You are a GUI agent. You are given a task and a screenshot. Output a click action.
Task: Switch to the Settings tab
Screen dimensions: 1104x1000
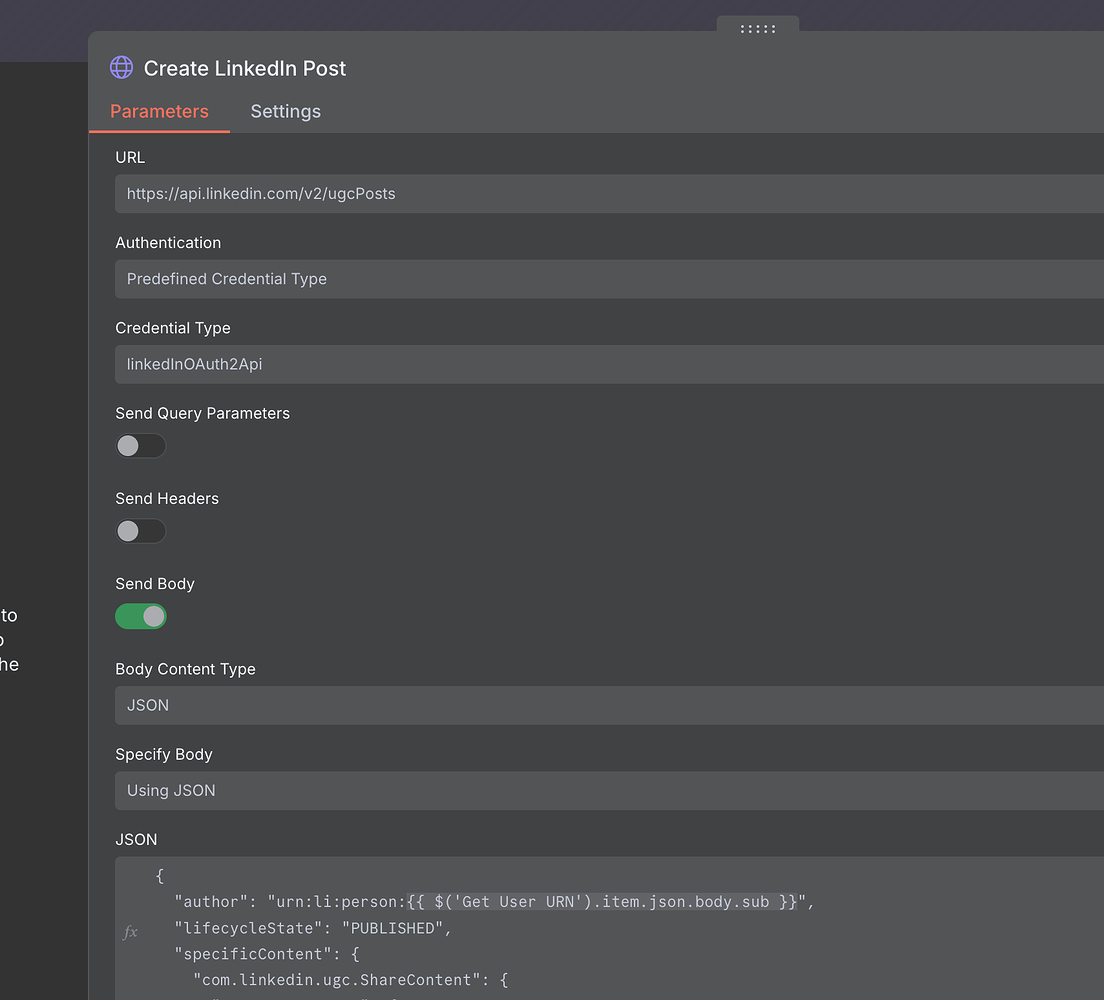click(x=285, y=111)
